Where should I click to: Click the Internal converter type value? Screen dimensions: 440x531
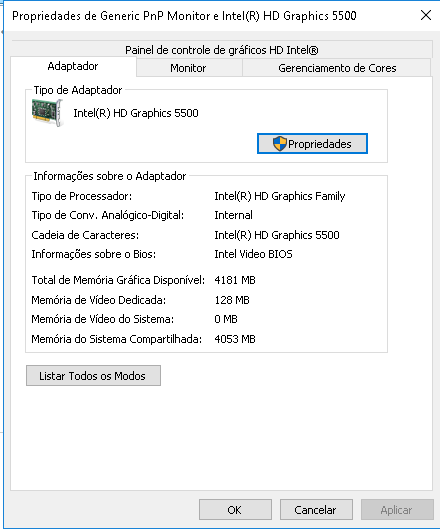pyautogui.click(x=233, y=215)
